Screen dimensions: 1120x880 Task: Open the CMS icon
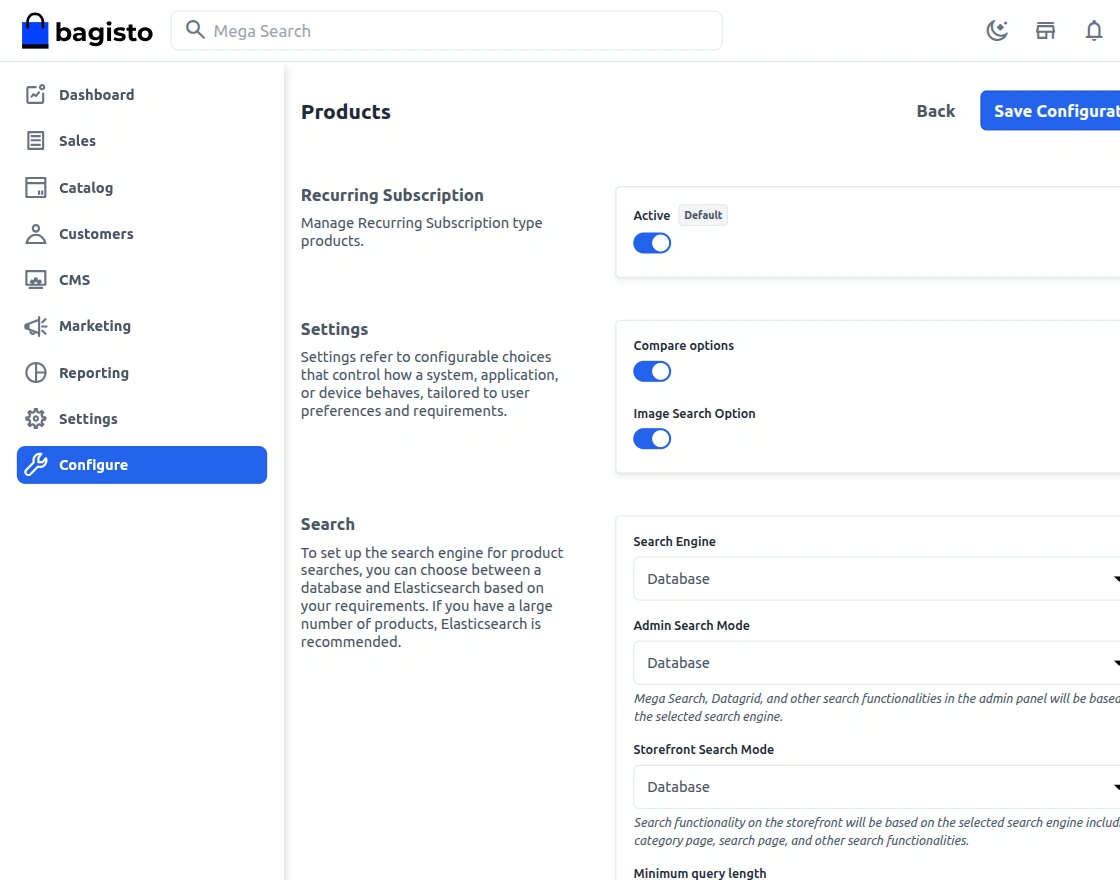coord(33,279)
